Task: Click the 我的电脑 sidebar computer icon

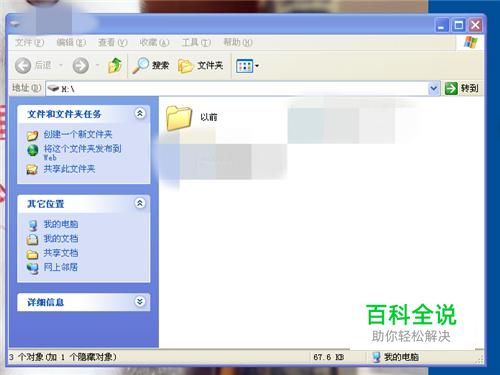Action: click(x=33, y=225)
